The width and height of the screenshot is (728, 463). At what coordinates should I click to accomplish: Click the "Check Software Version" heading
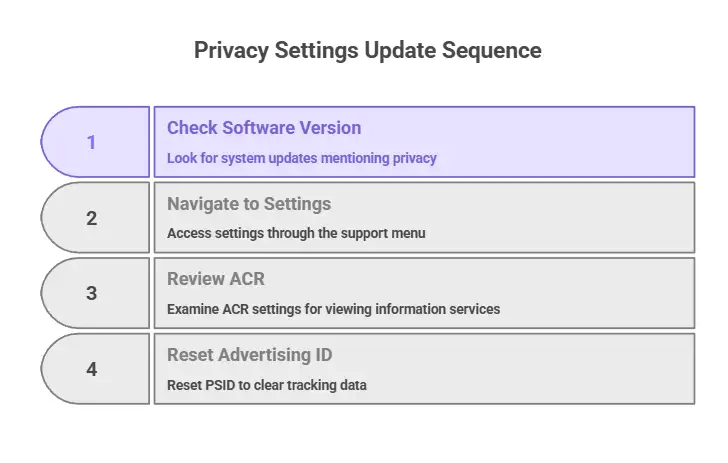coord(264,128)
